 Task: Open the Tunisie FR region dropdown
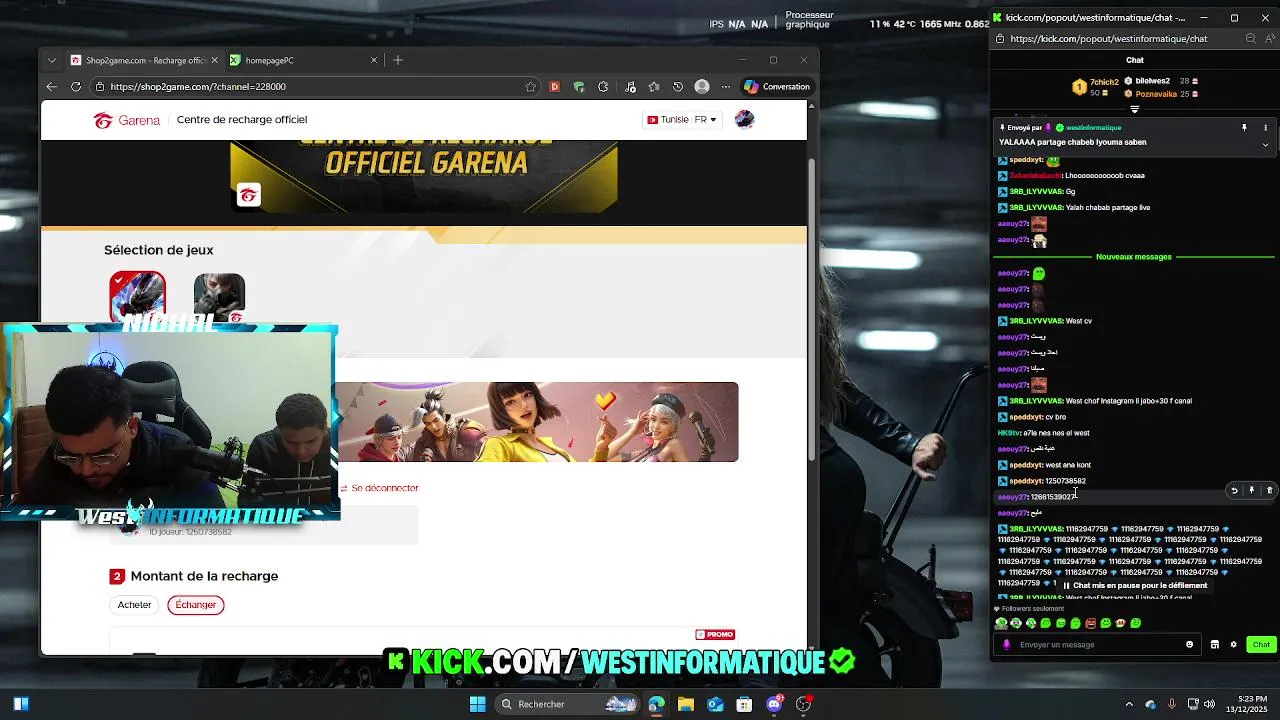(x=681, y=119)
